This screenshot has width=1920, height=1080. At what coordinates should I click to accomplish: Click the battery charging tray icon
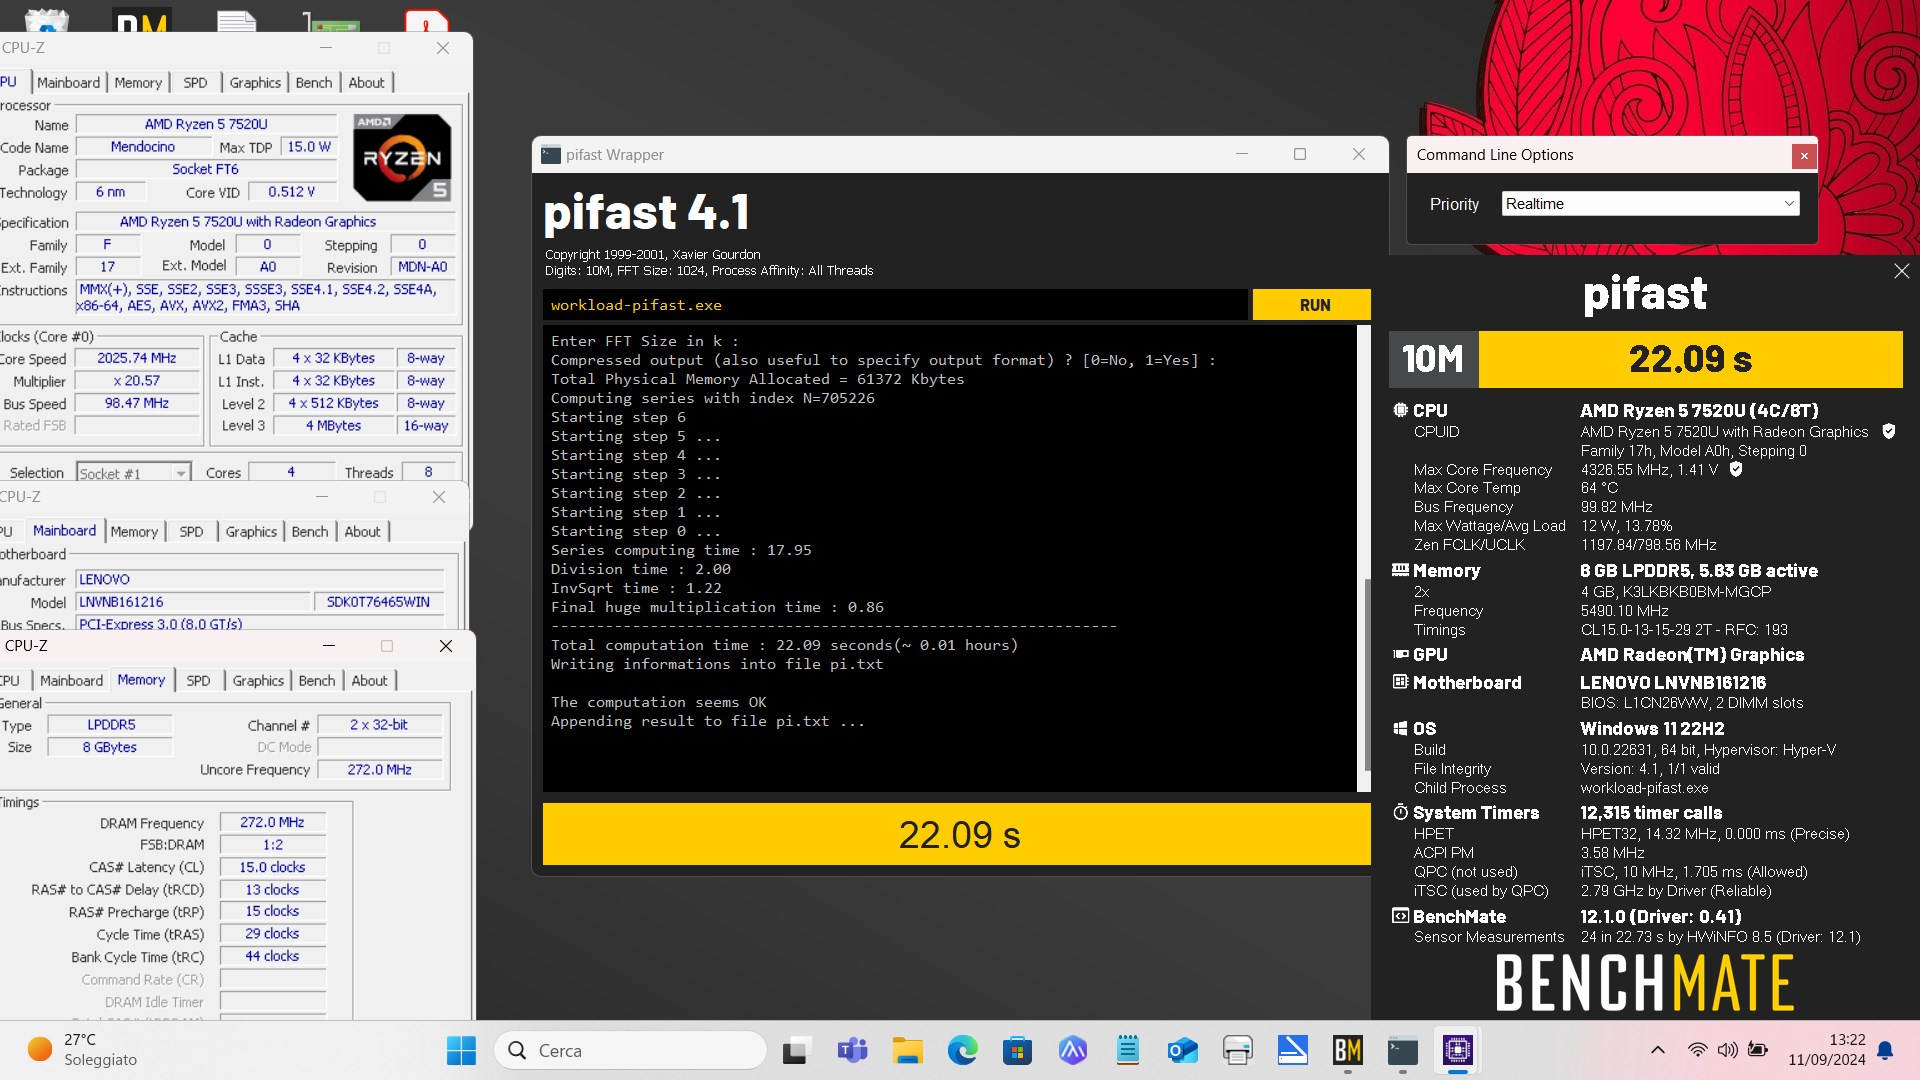pos(1757,1050)
